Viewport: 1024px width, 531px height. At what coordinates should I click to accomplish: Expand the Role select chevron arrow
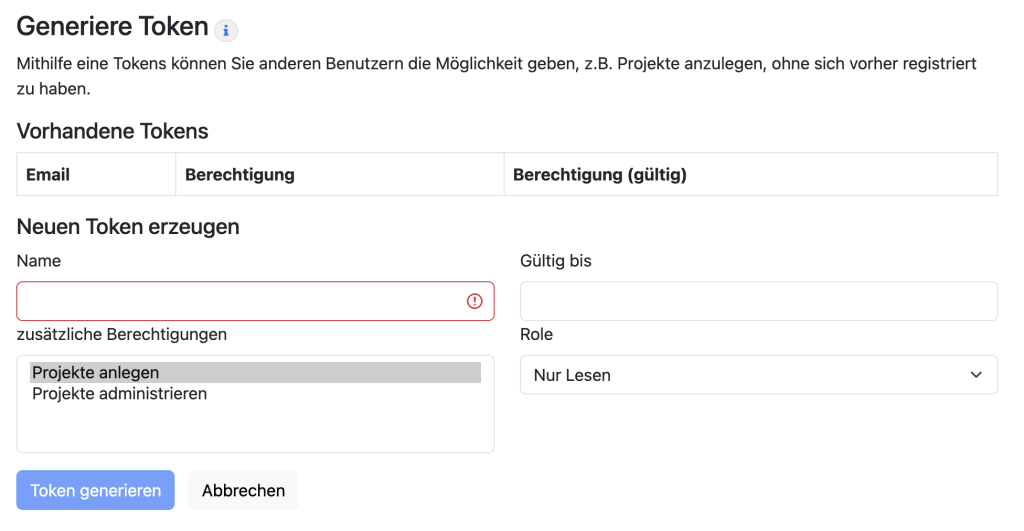coord(976,375)
